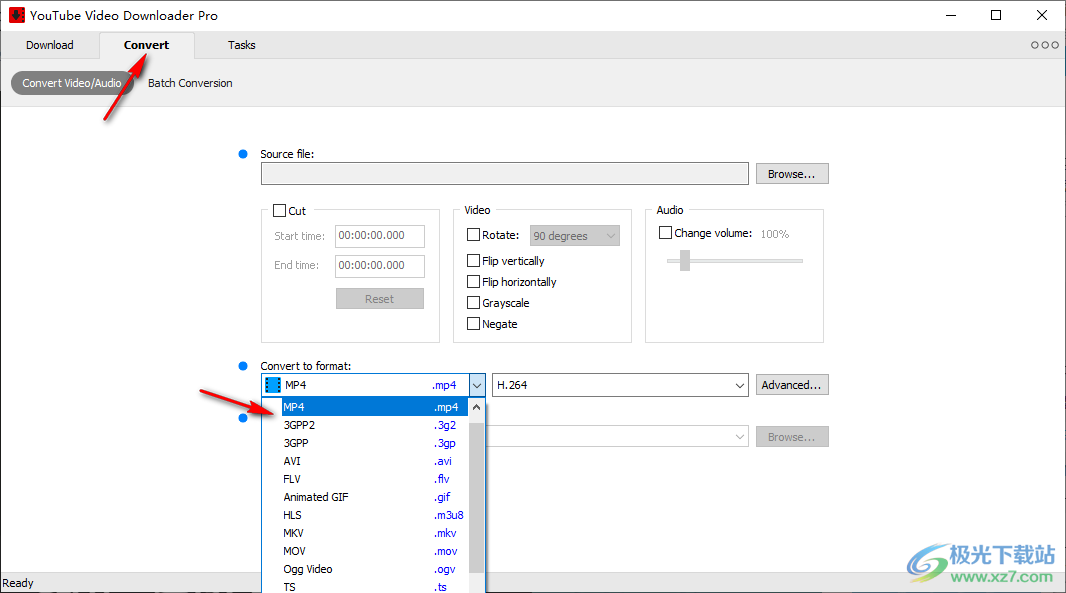Click the format list scrollbar up arrow

point(477,407)
